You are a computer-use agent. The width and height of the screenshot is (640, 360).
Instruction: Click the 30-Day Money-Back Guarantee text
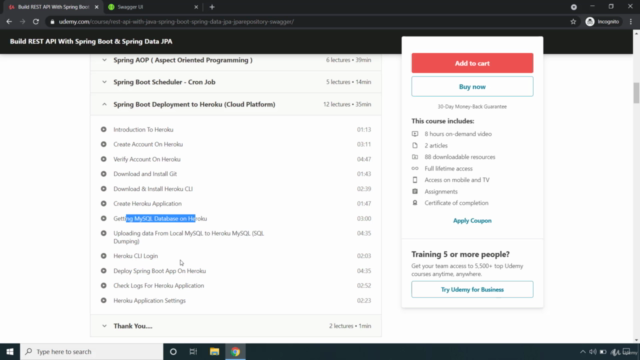tap(472, 107)
